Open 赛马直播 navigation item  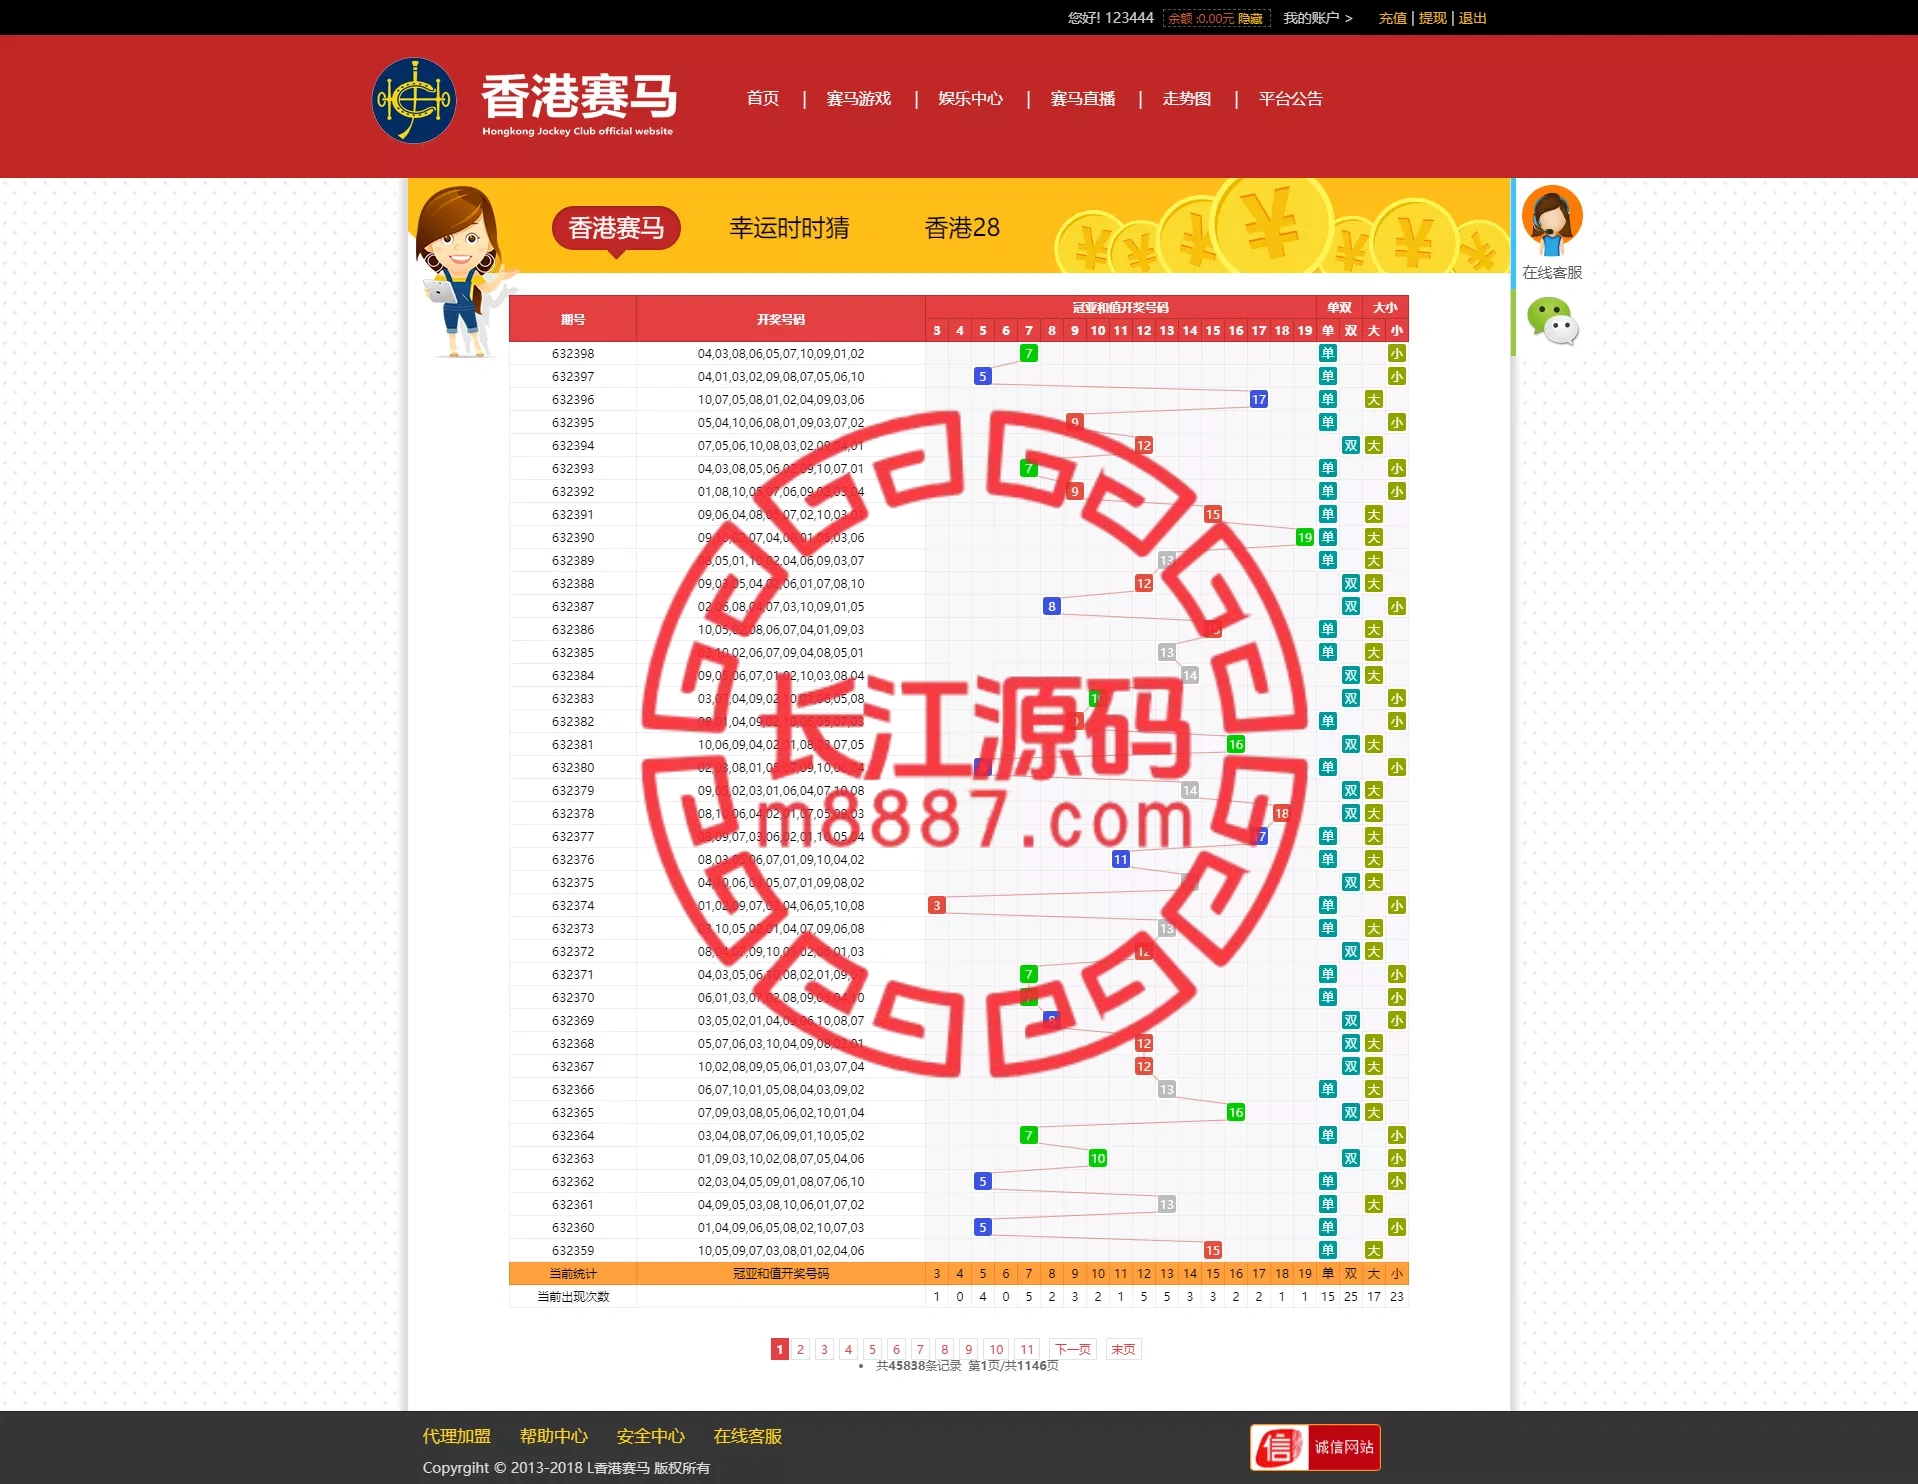point(1082,98)
